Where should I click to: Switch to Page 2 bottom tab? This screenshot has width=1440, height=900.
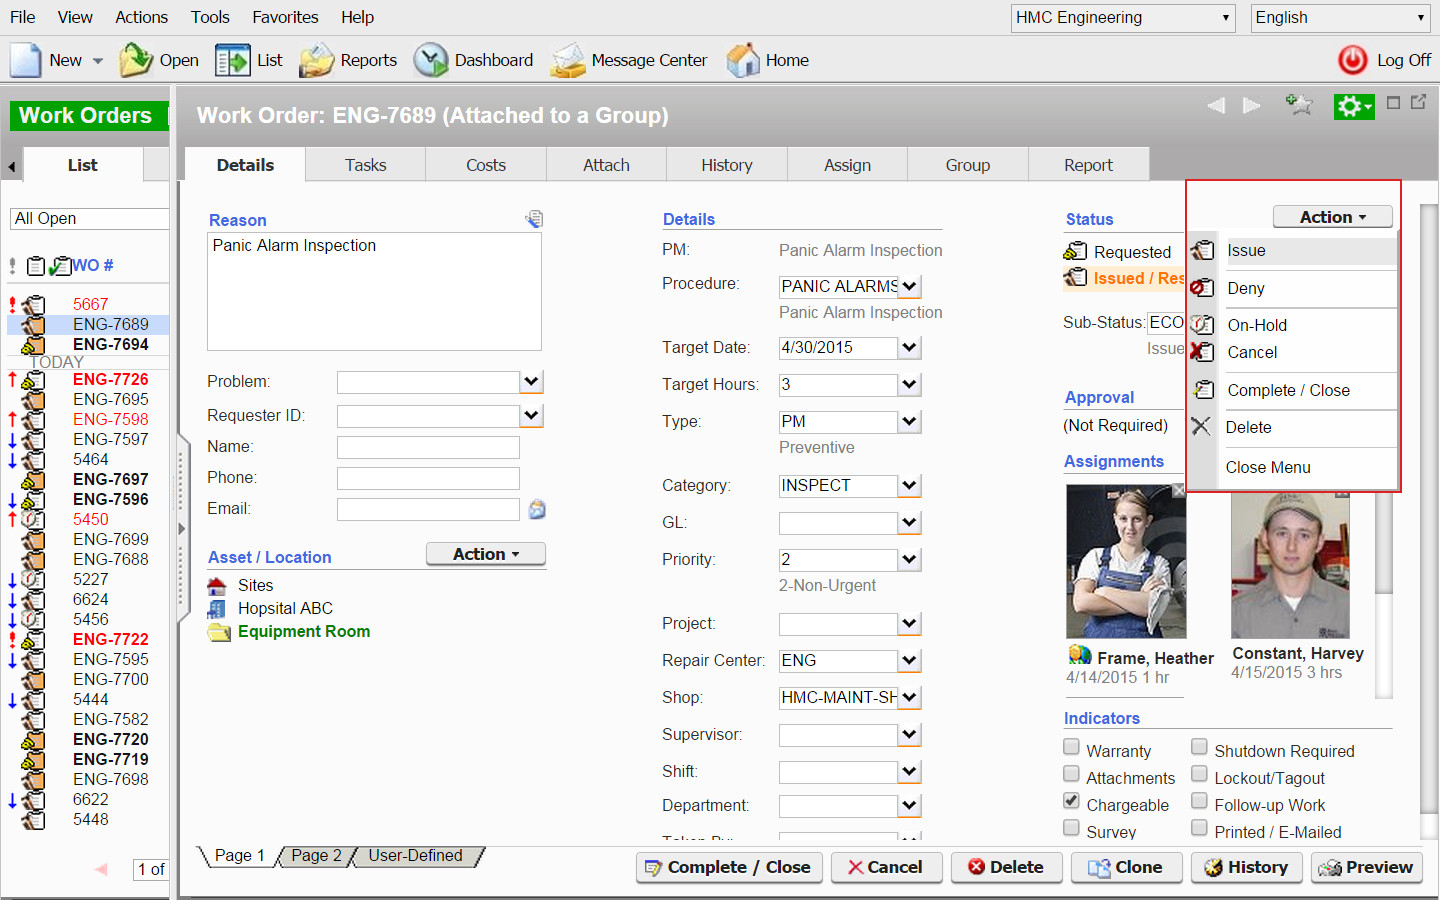point(316,856)
